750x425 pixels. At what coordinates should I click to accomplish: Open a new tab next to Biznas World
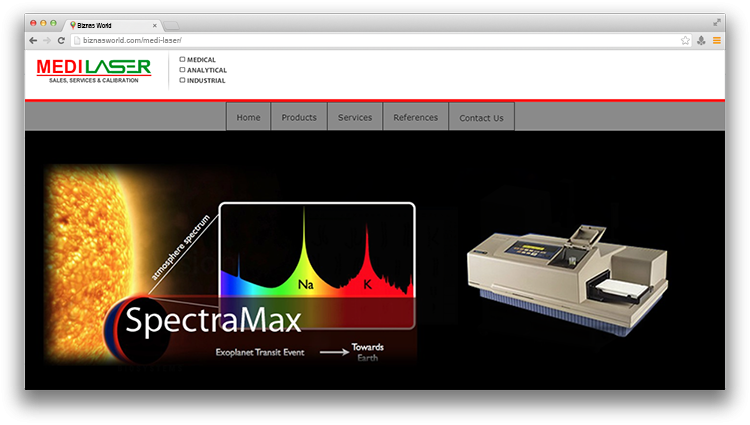tap(171, 24)
